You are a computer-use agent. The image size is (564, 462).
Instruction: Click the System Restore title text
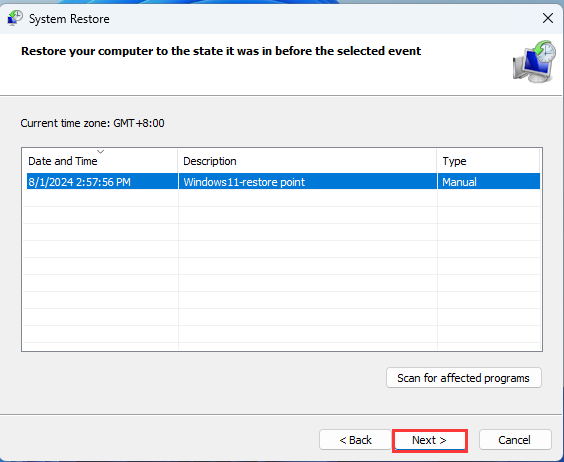point(69,19)
